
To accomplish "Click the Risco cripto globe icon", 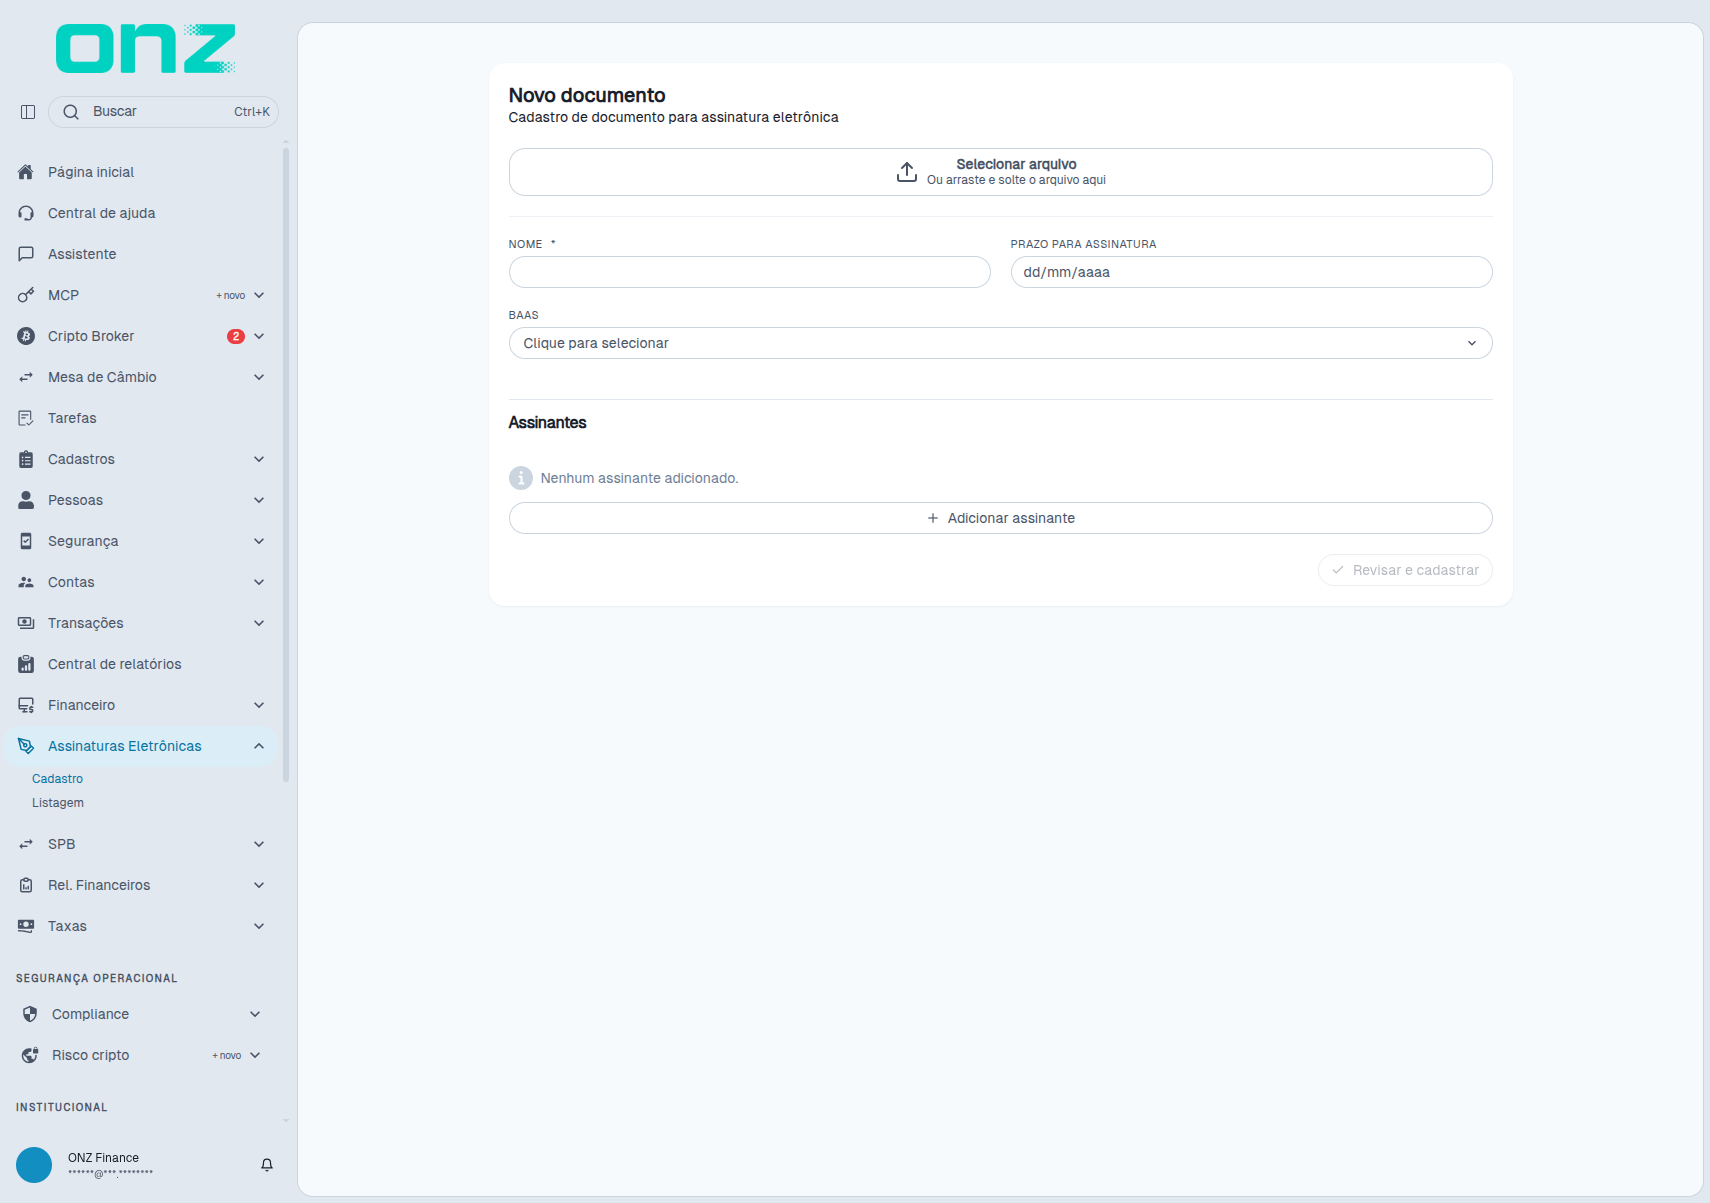I will coord(30,1055).
